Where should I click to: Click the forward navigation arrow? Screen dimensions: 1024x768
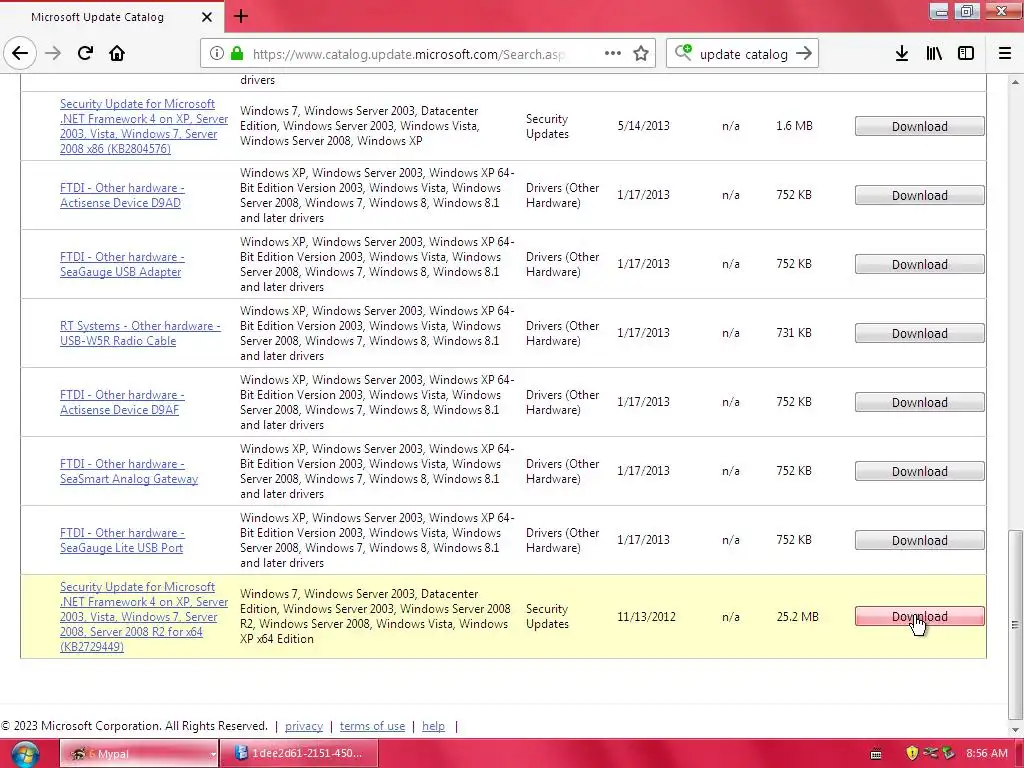pyautogui.click(x=53, y=53)
